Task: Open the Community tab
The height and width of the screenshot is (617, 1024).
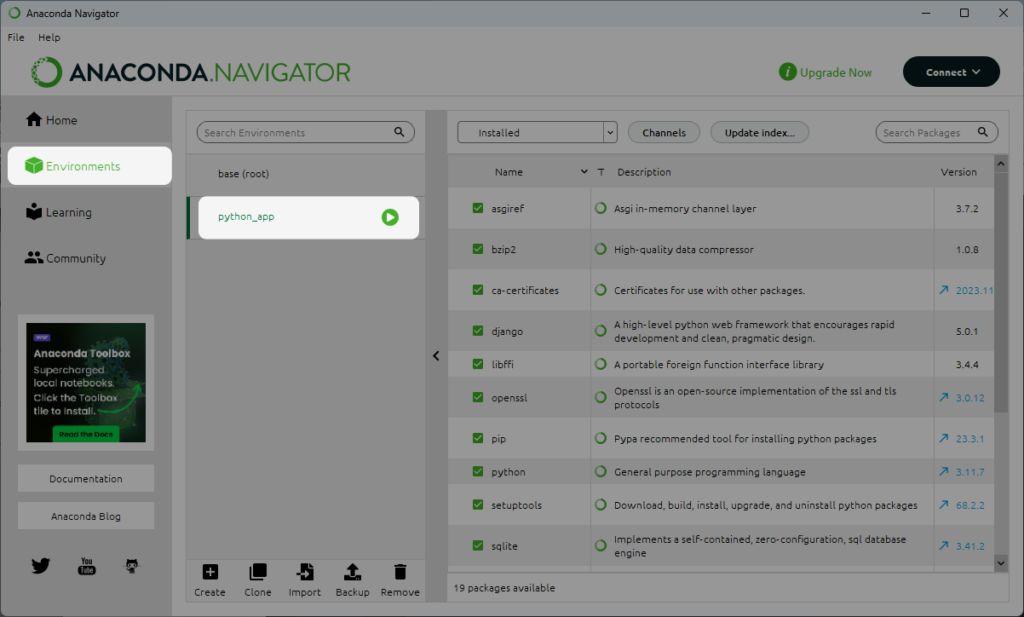Action: (86, 258)
